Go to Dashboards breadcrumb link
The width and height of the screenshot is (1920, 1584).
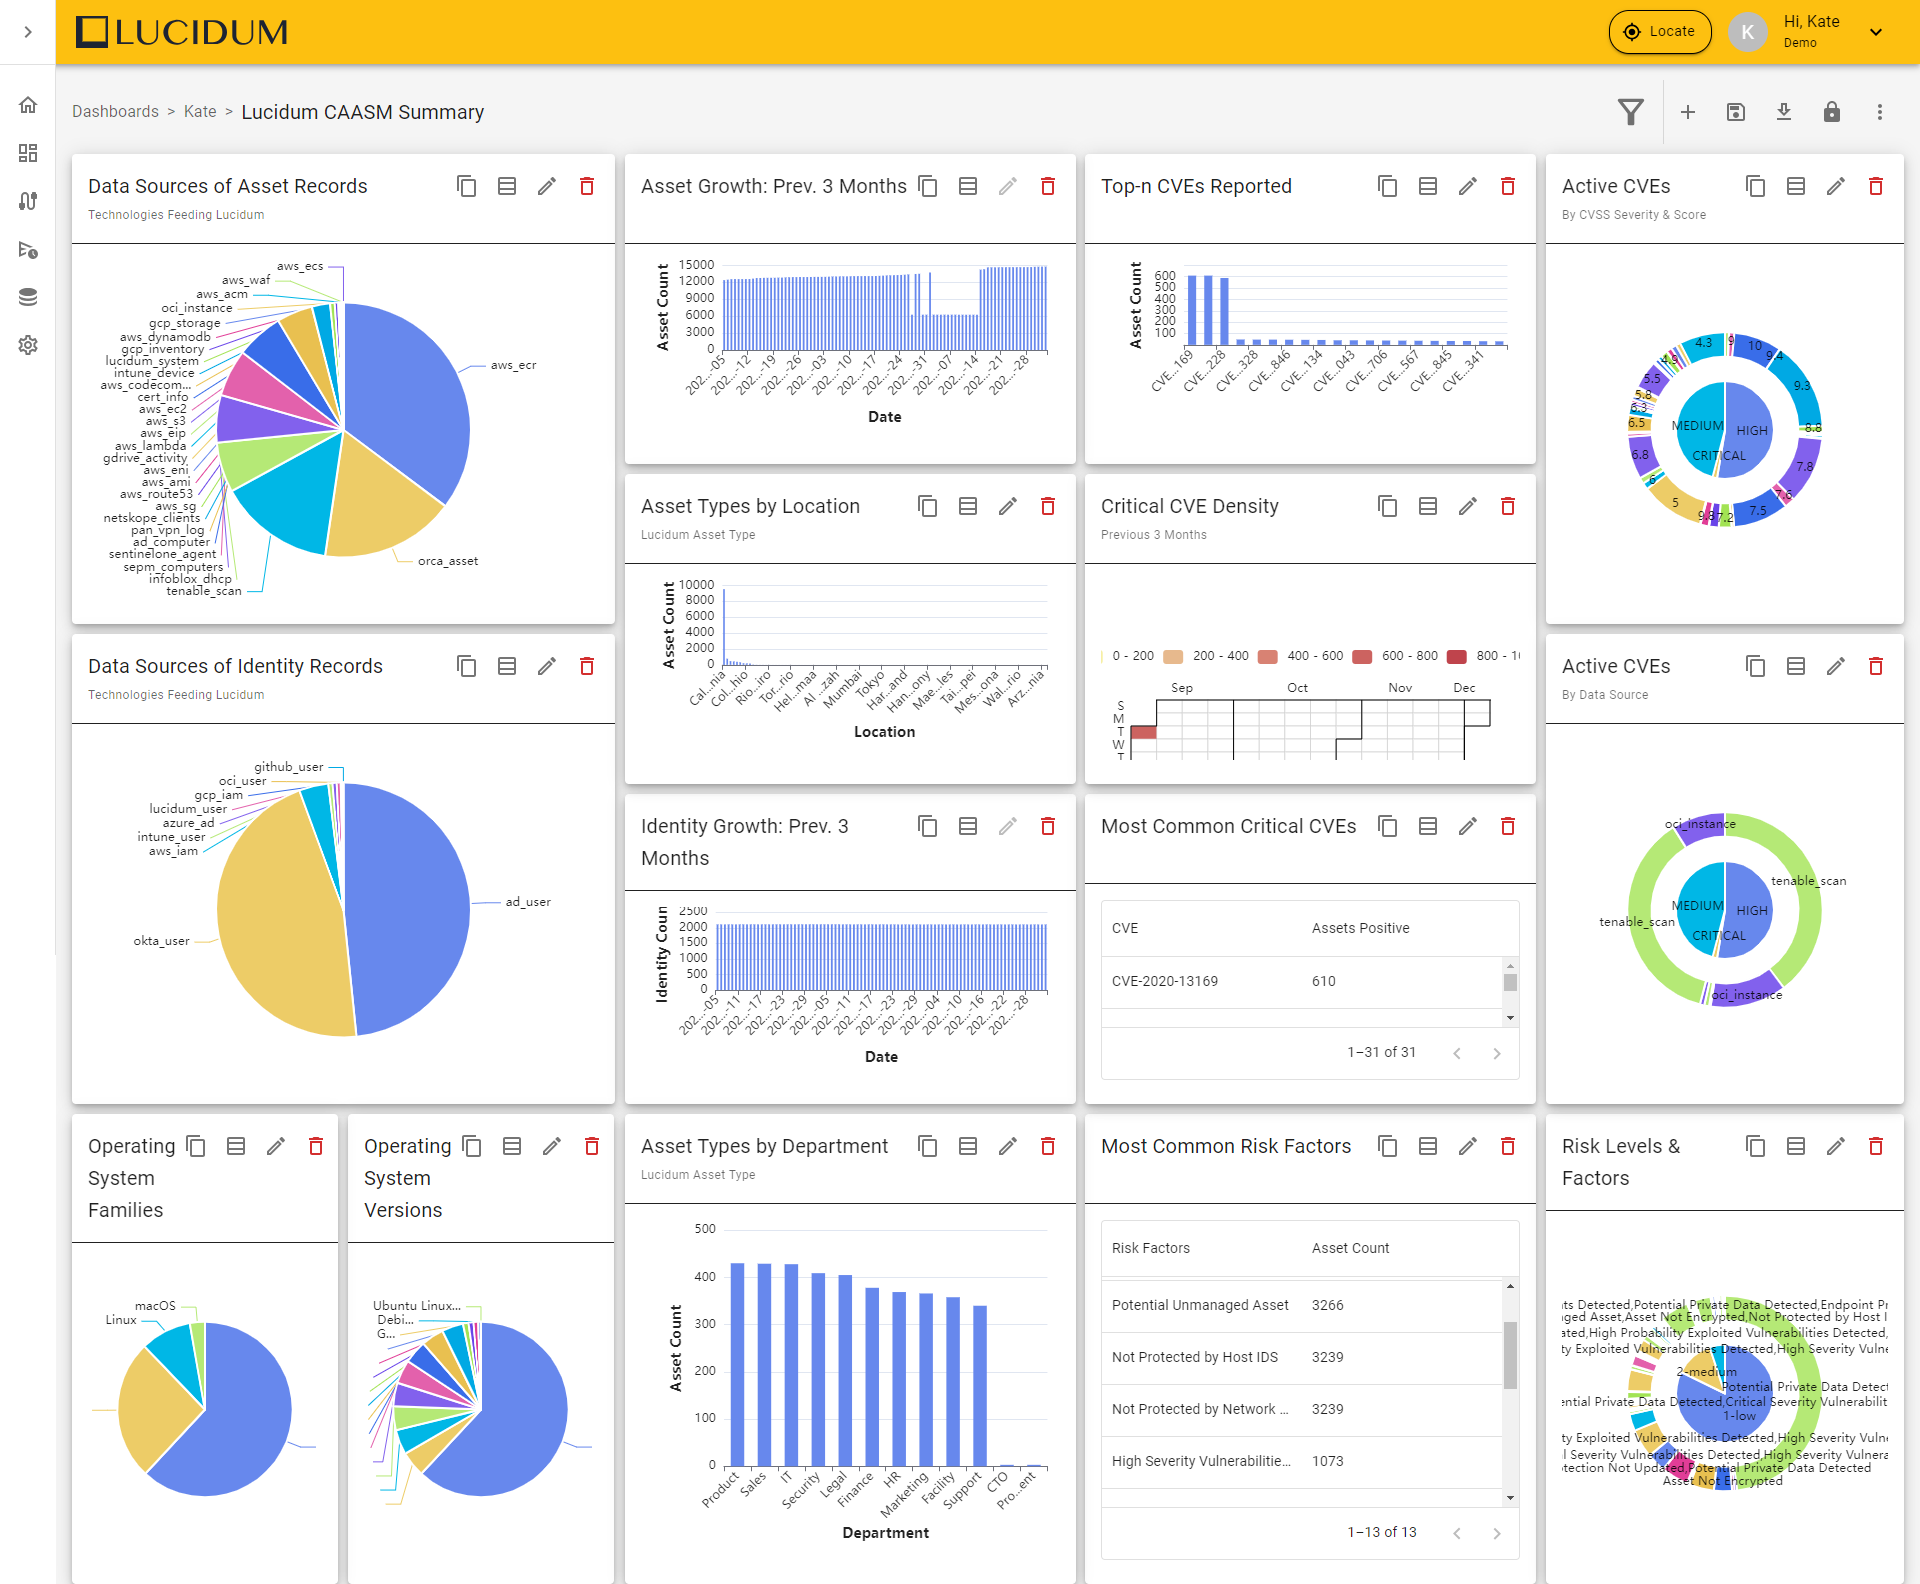click(x=115, y=112)
